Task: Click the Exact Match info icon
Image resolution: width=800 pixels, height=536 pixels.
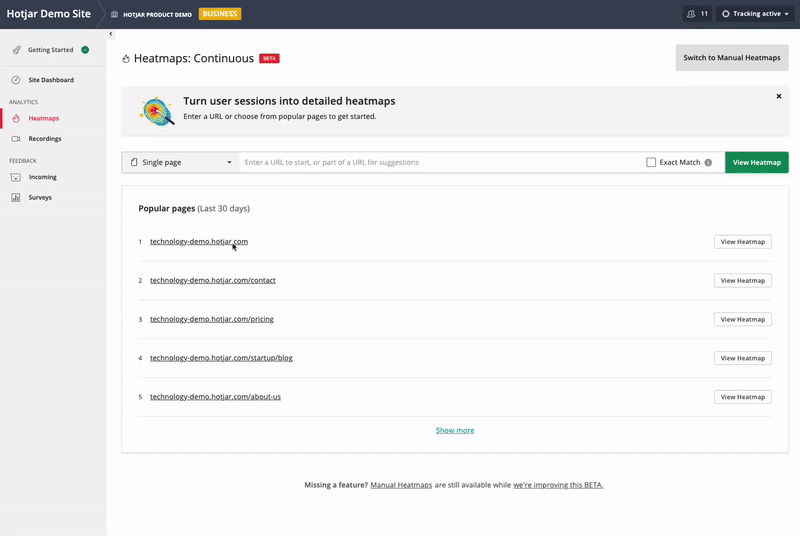Action: coord(708,162)
